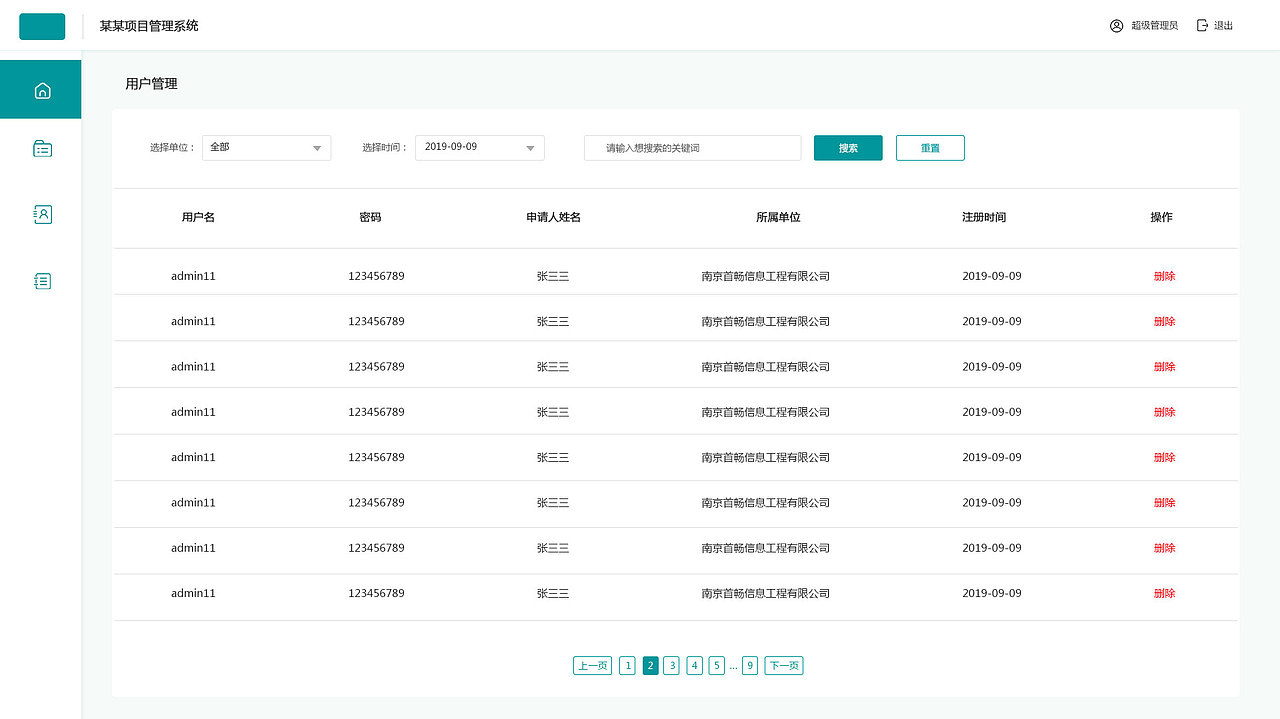This screenshot has height=719, width=1280.
Task: Select the document list icon in the sidebar
Action: [41, 281]
